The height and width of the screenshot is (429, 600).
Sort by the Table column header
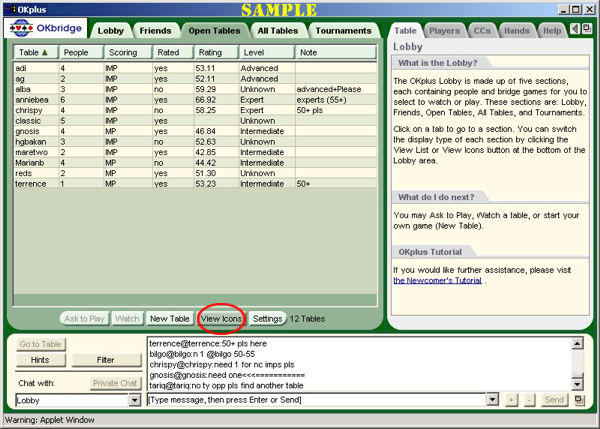[36, 52]
